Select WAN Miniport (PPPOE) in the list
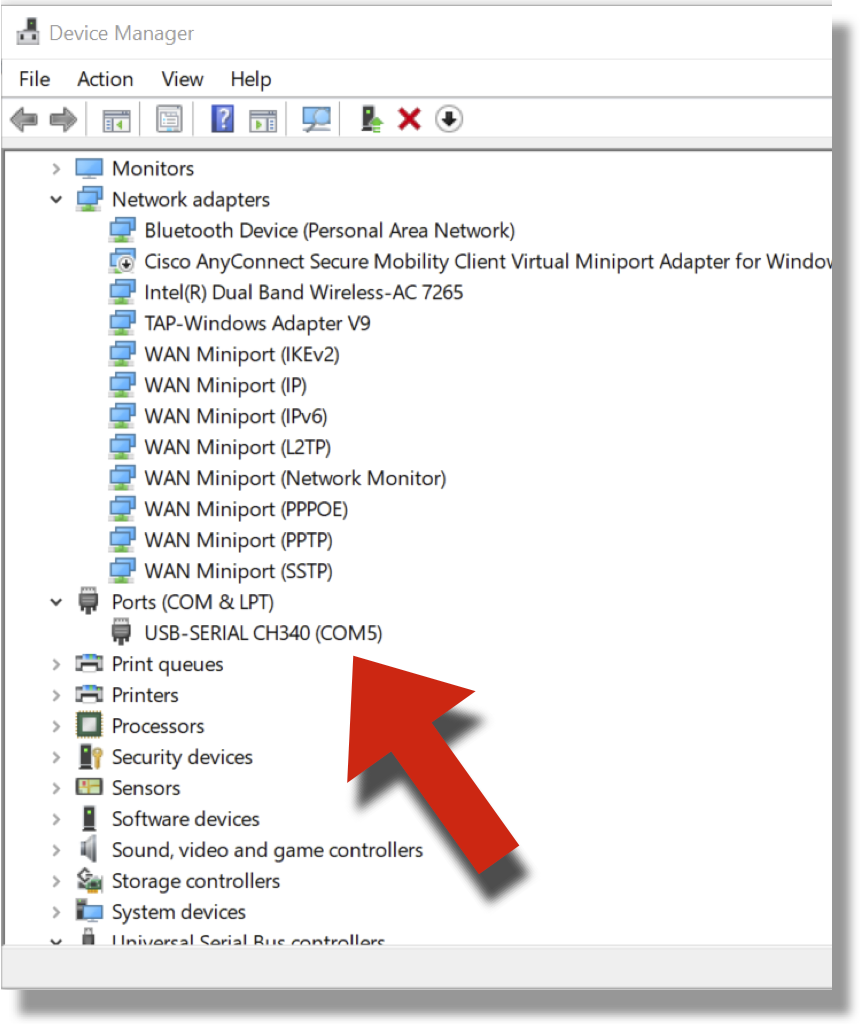The width and height of the screenshot is (860, 1024). click(246, 509)
